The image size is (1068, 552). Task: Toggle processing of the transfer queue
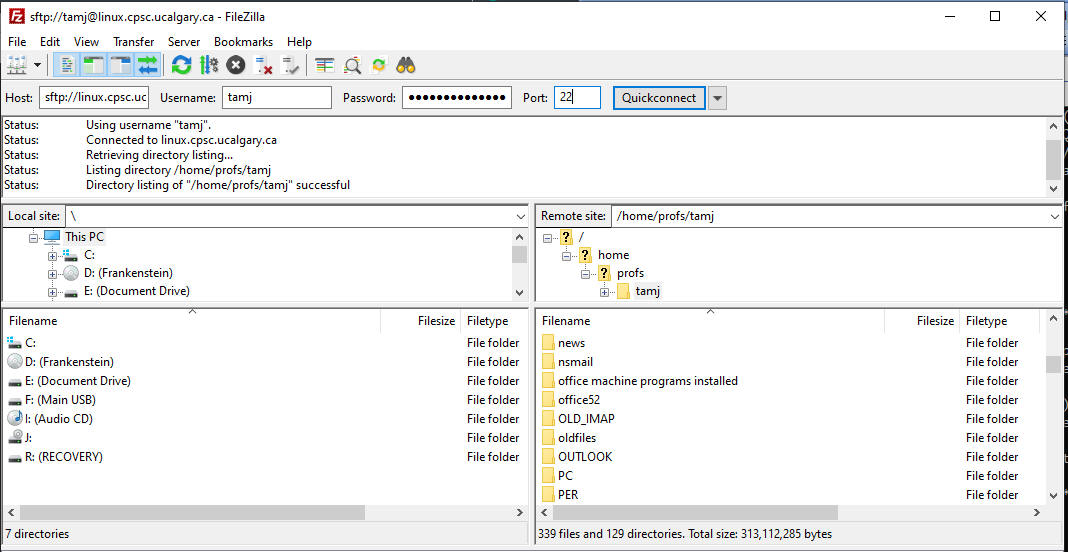tap(208, 65)
